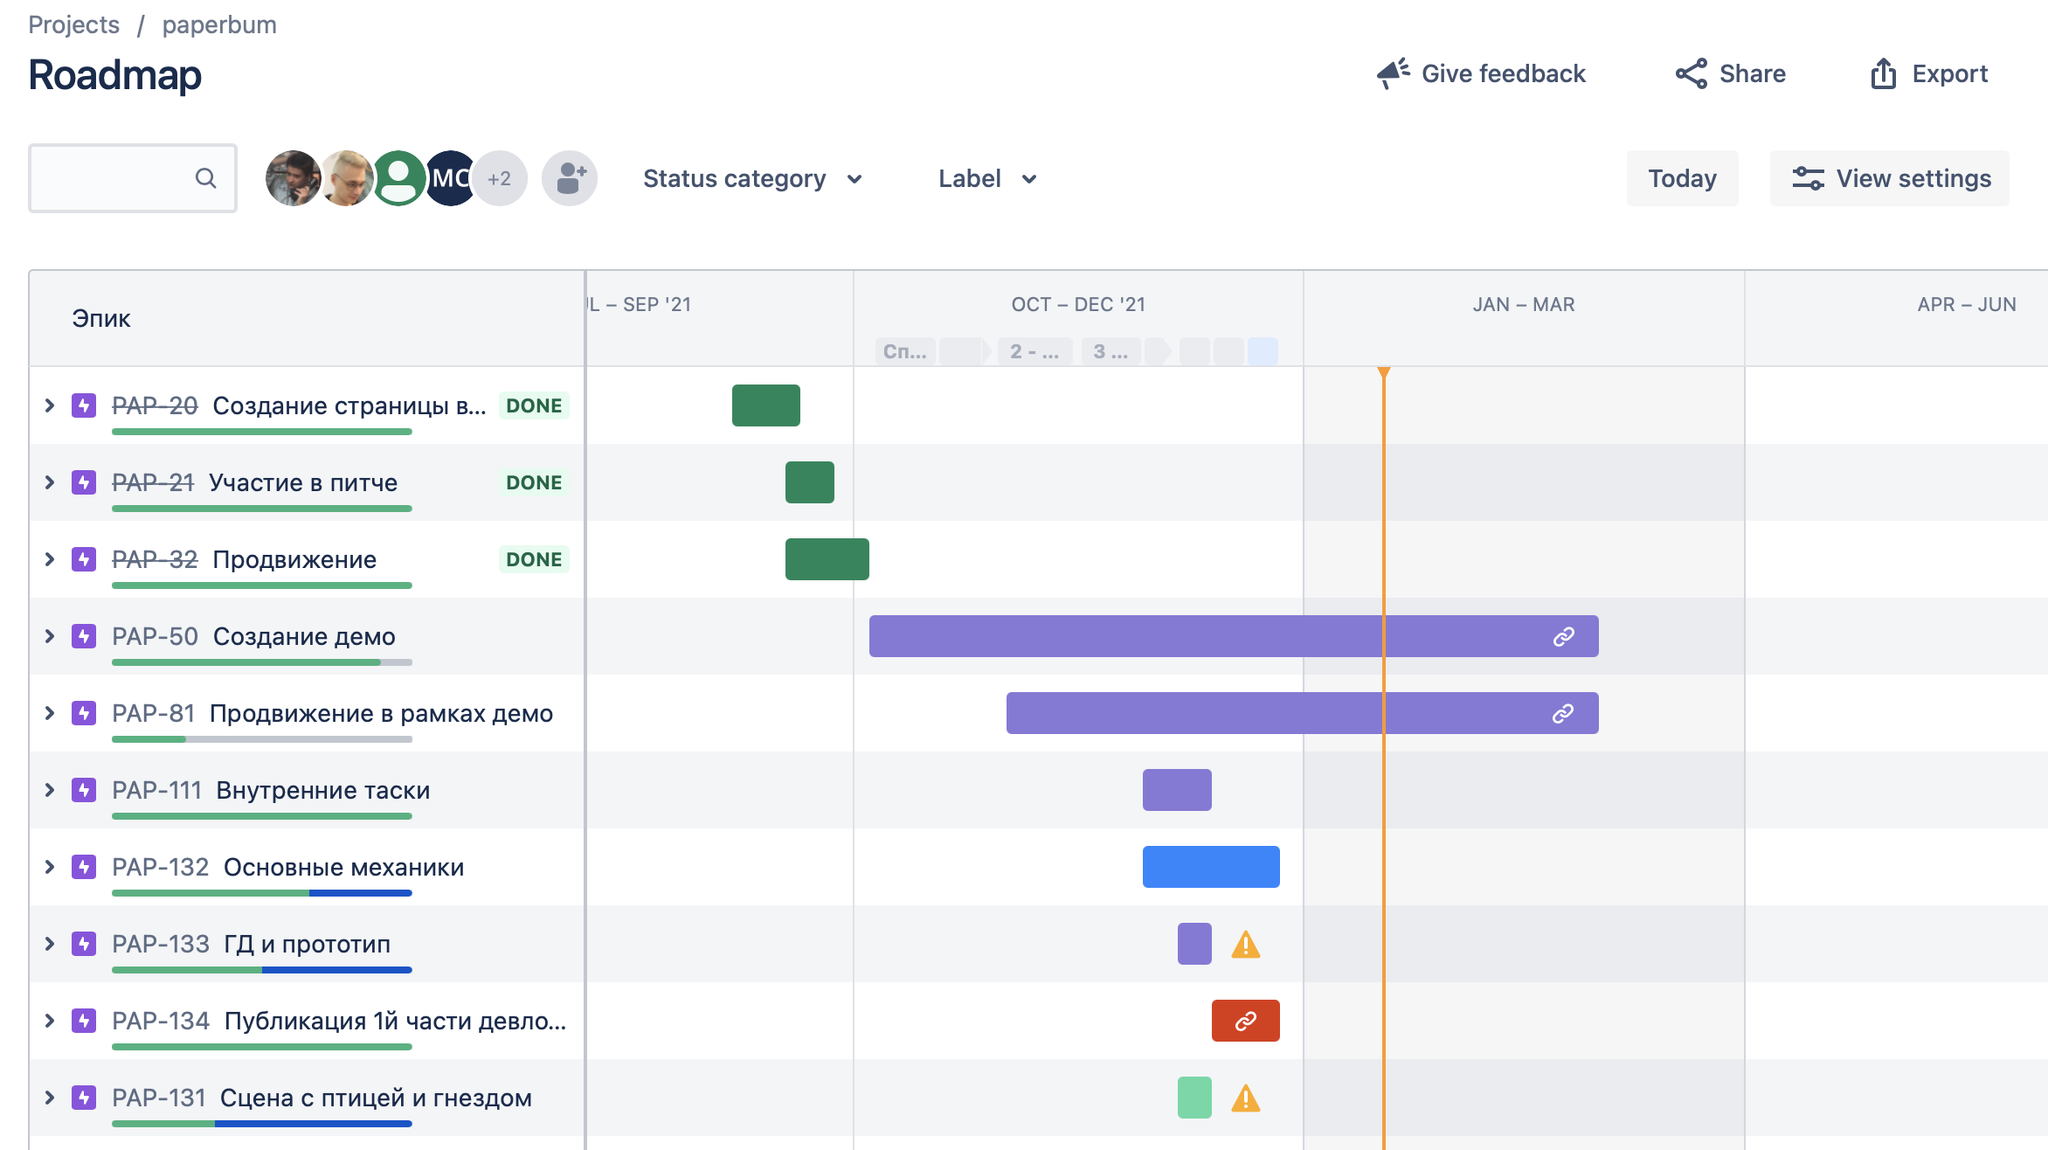Expand PAP-81 Продвижение в рамках демо
Screen dimensions: 2048x1150
51,714
